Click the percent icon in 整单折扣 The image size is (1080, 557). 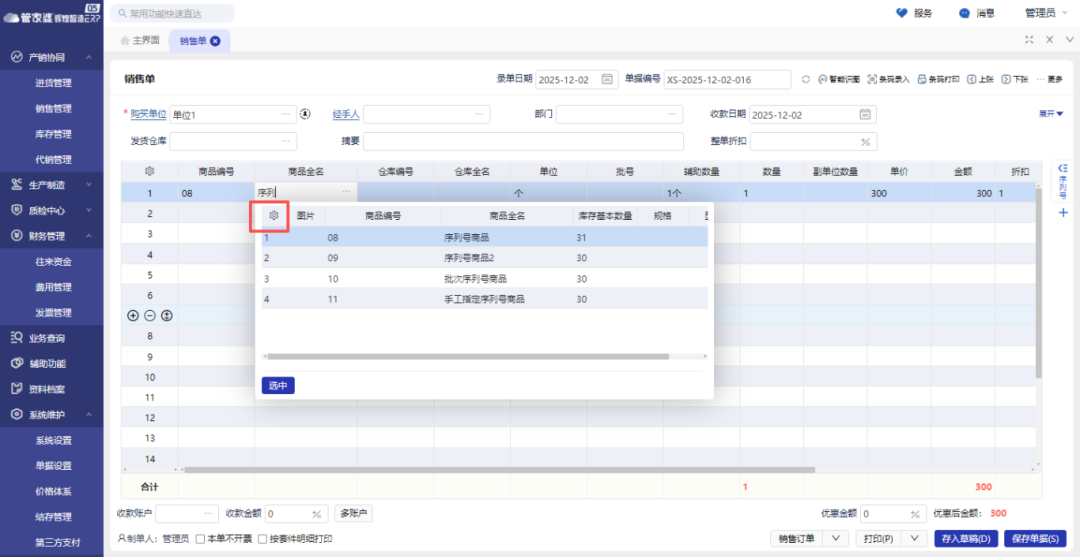tap(866, 142)
